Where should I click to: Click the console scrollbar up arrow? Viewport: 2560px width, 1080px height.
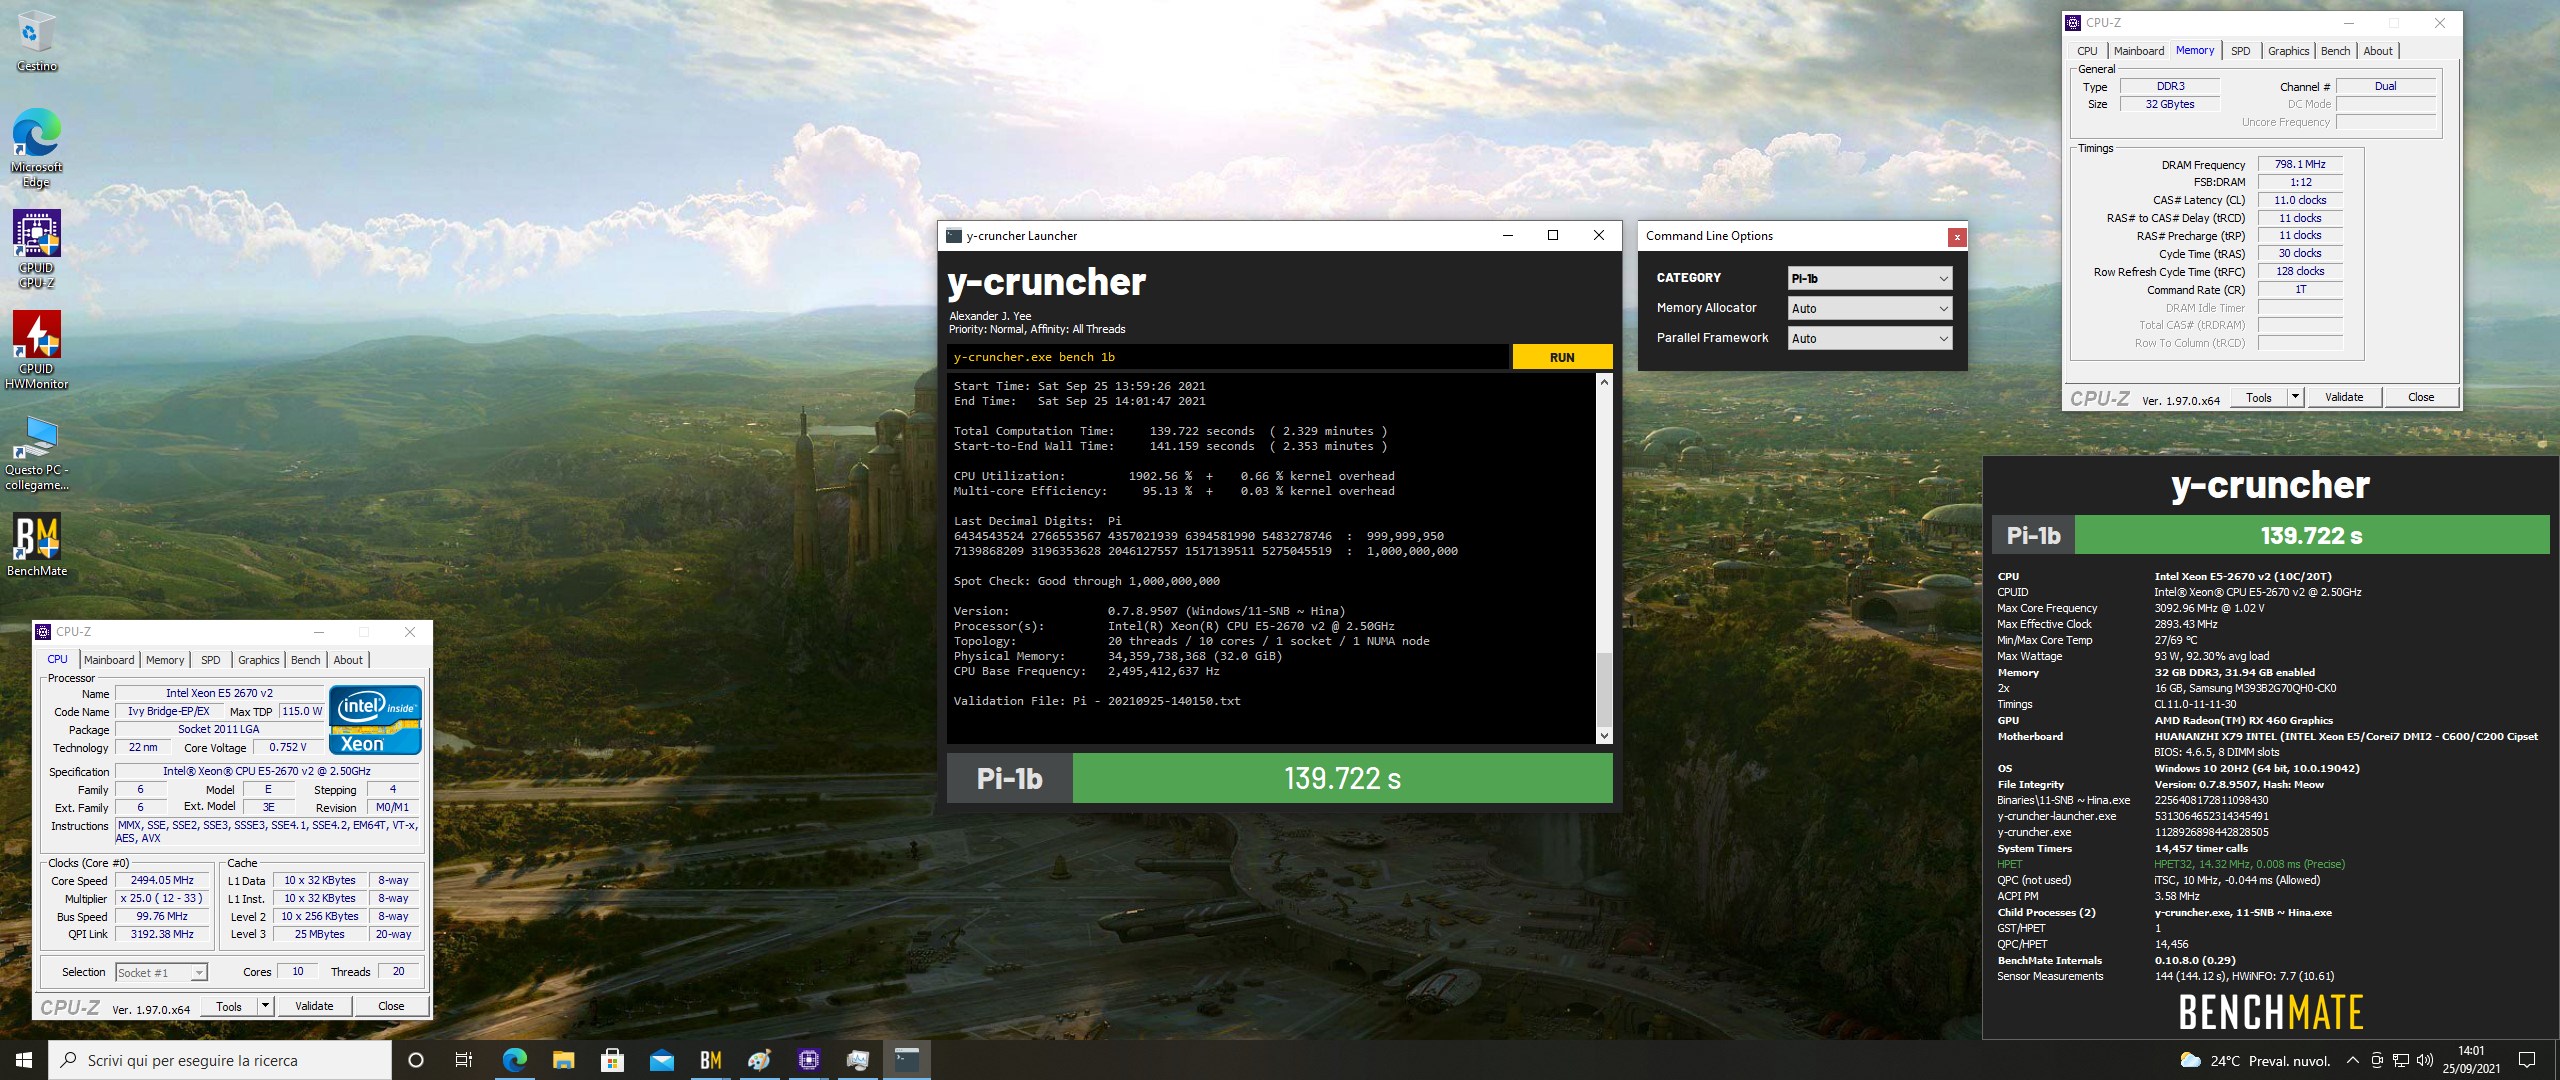1604,382
